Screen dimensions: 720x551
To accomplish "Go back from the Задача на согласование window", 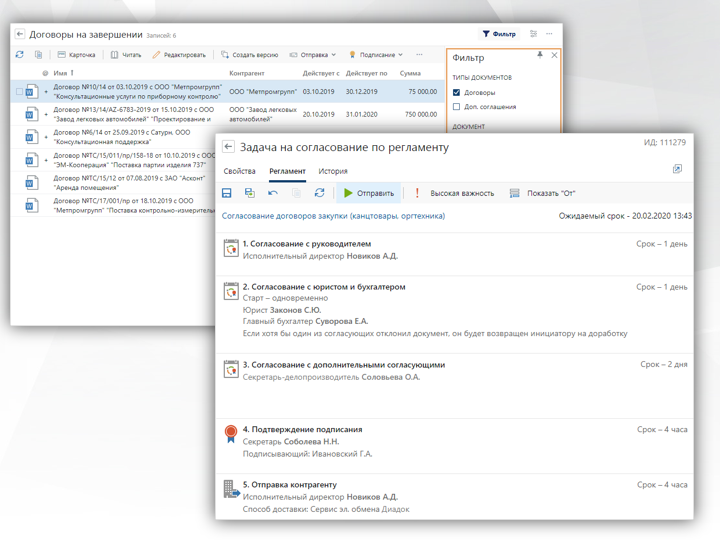I will pos(228,147).
